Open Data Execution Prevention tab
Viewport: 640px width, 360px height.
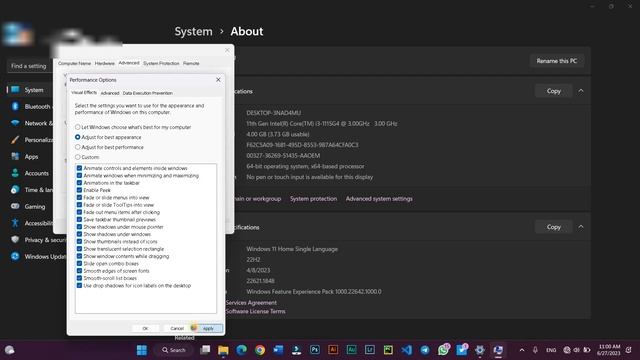147,93
